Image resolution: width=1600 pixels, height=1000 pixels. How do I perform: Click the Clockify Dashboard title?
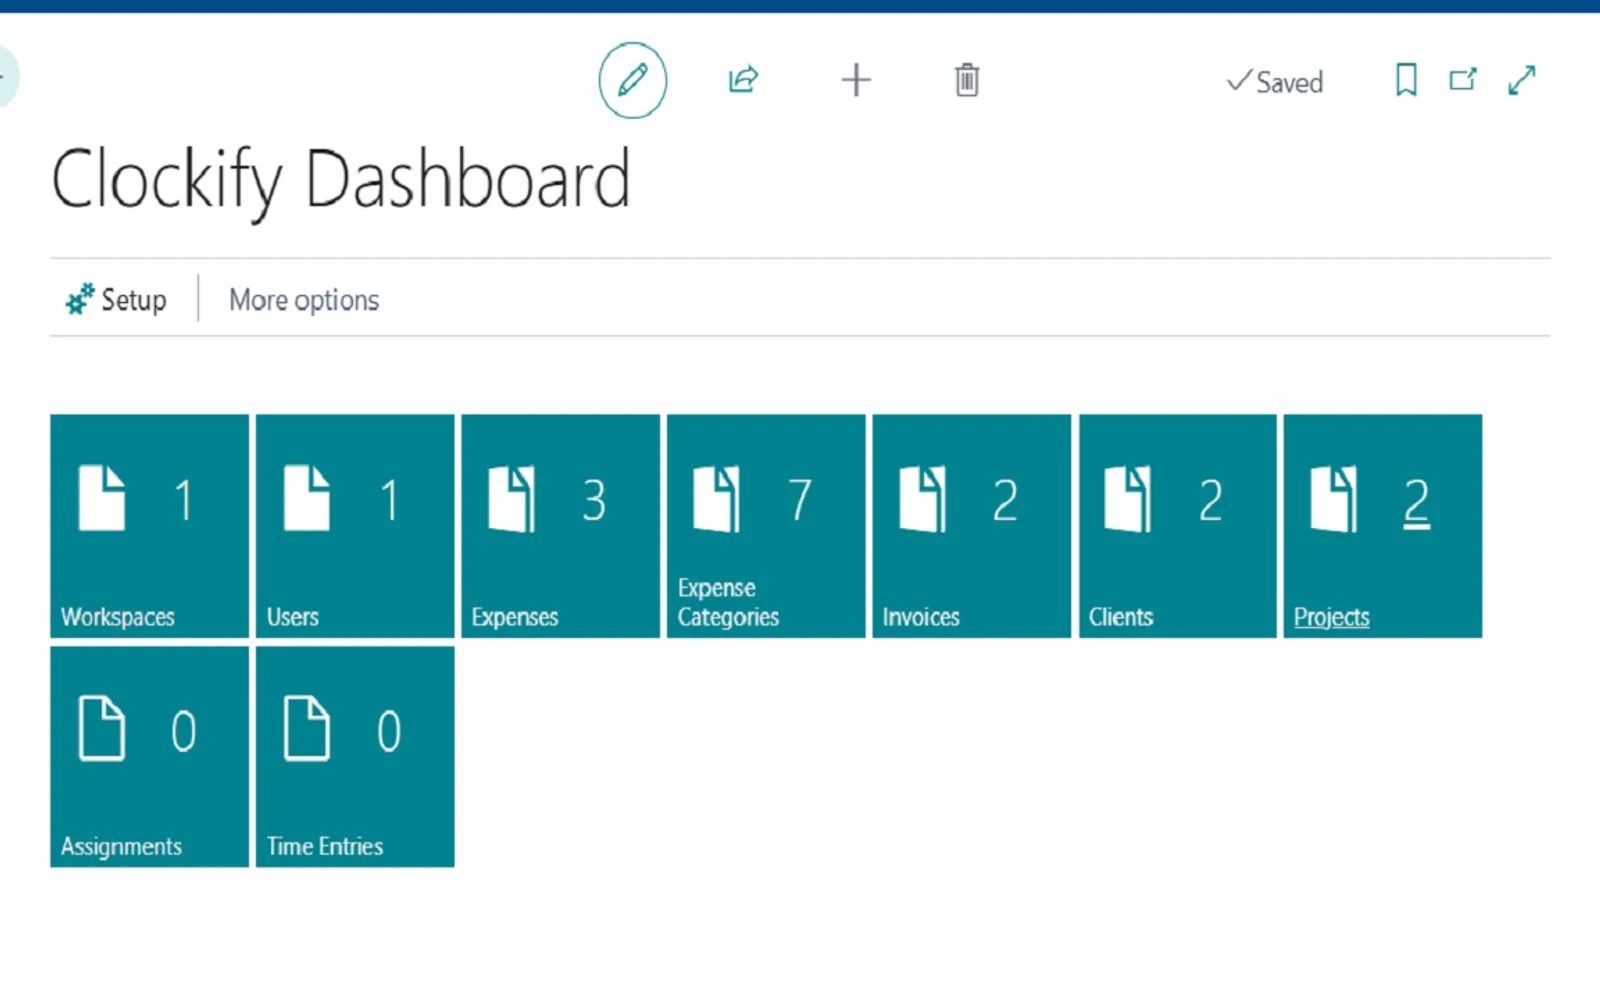tap(341, 180)
